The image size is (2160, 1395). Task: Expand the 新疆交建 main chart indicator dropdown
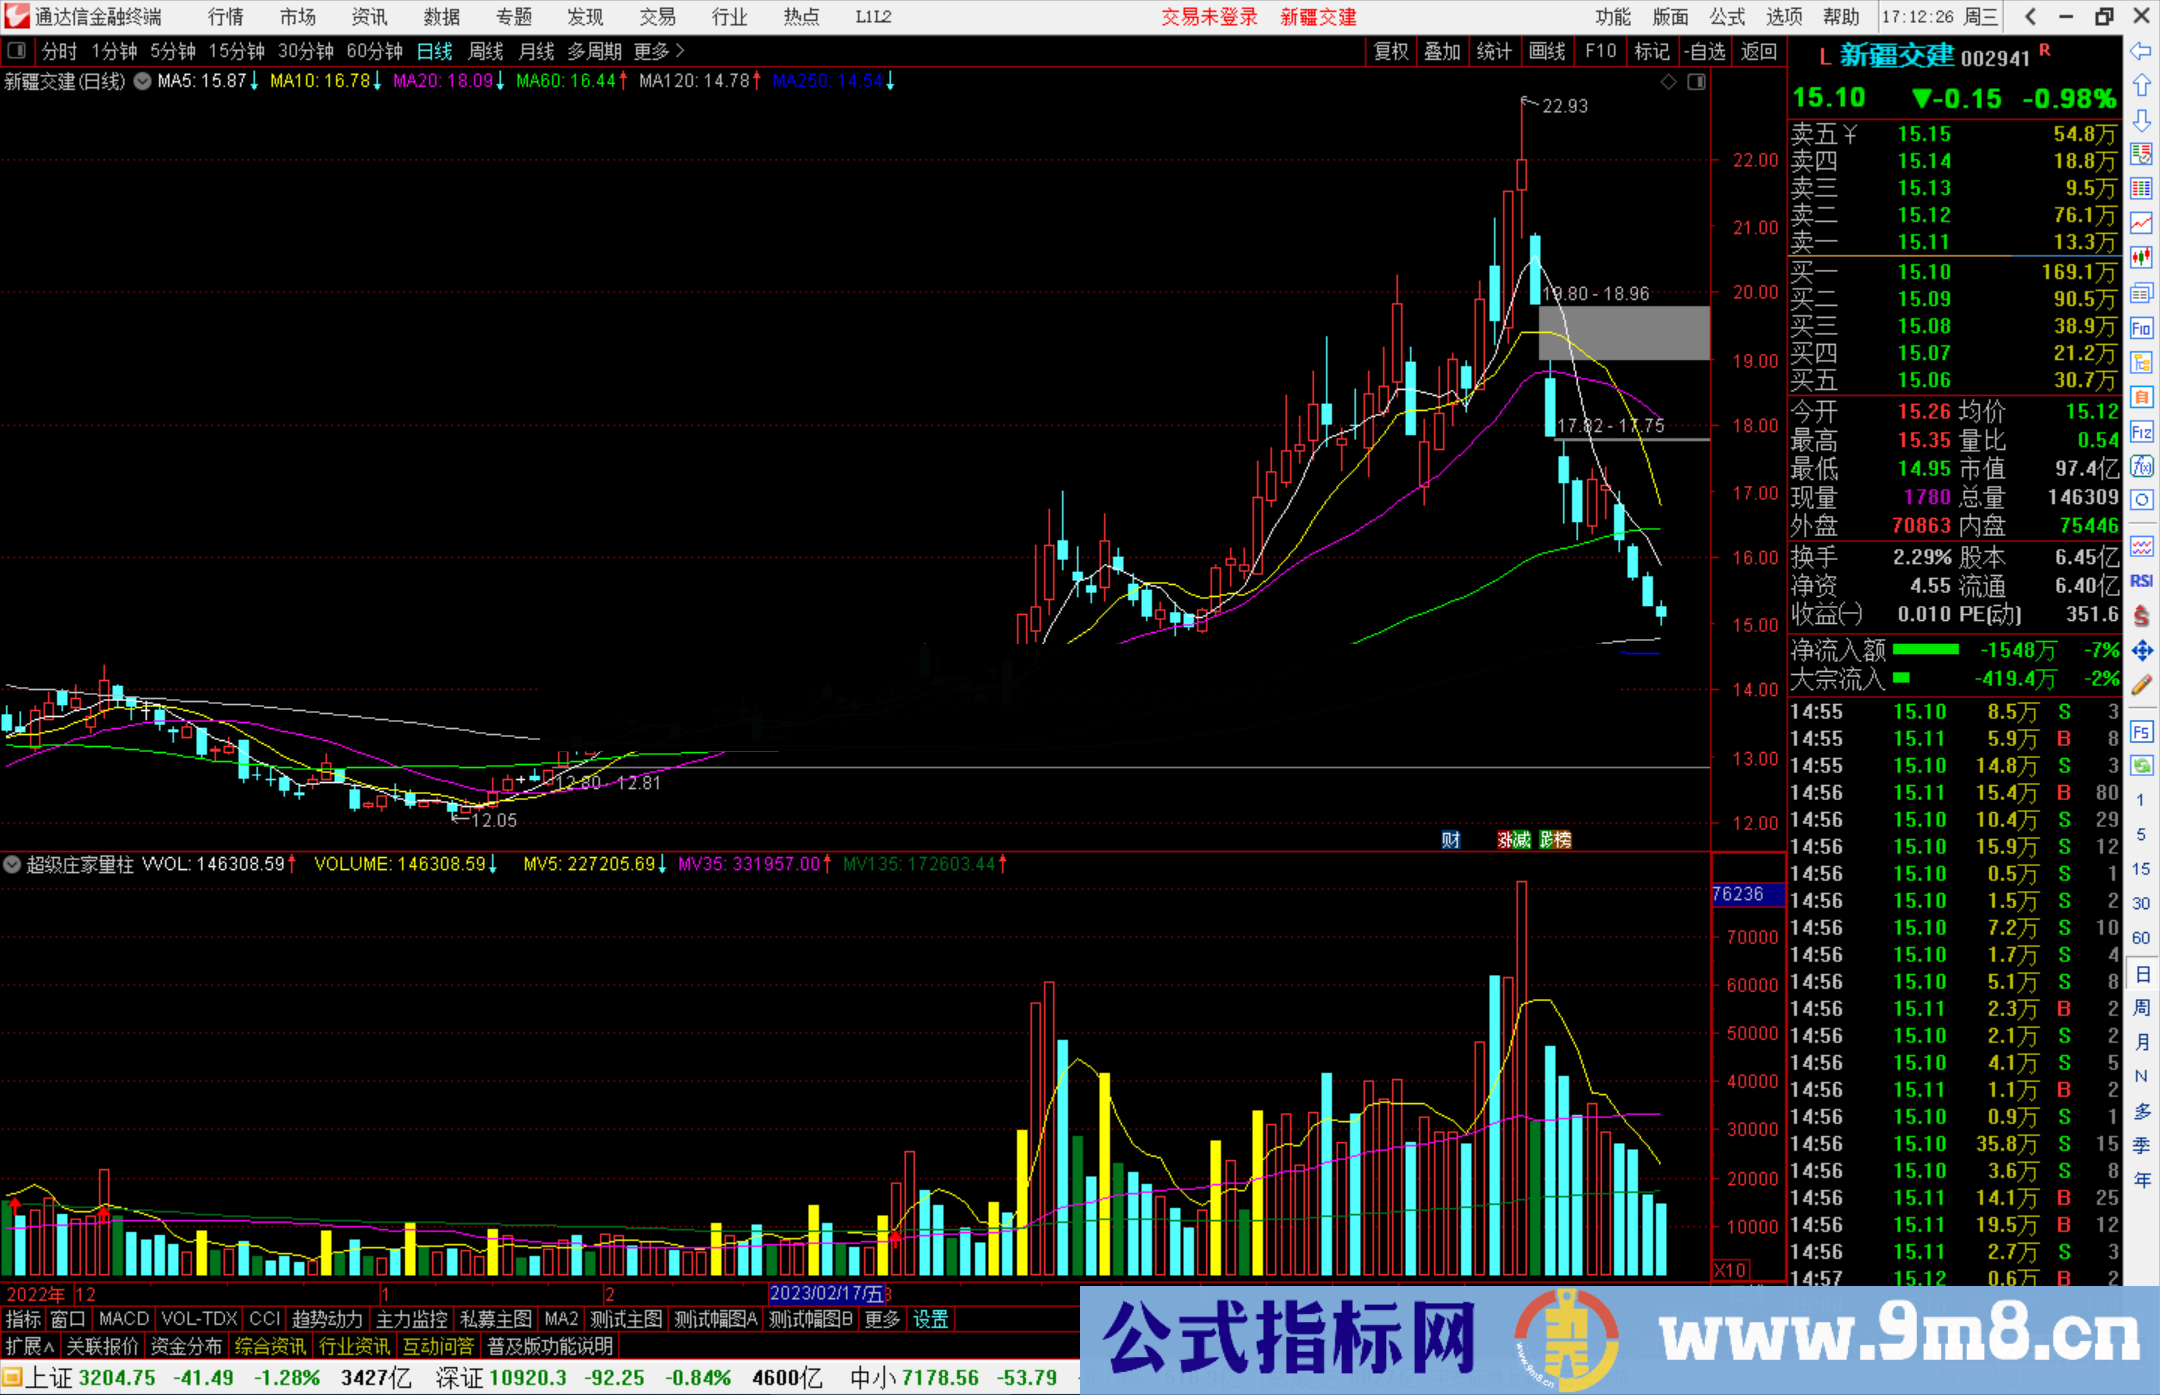point(143,81)
